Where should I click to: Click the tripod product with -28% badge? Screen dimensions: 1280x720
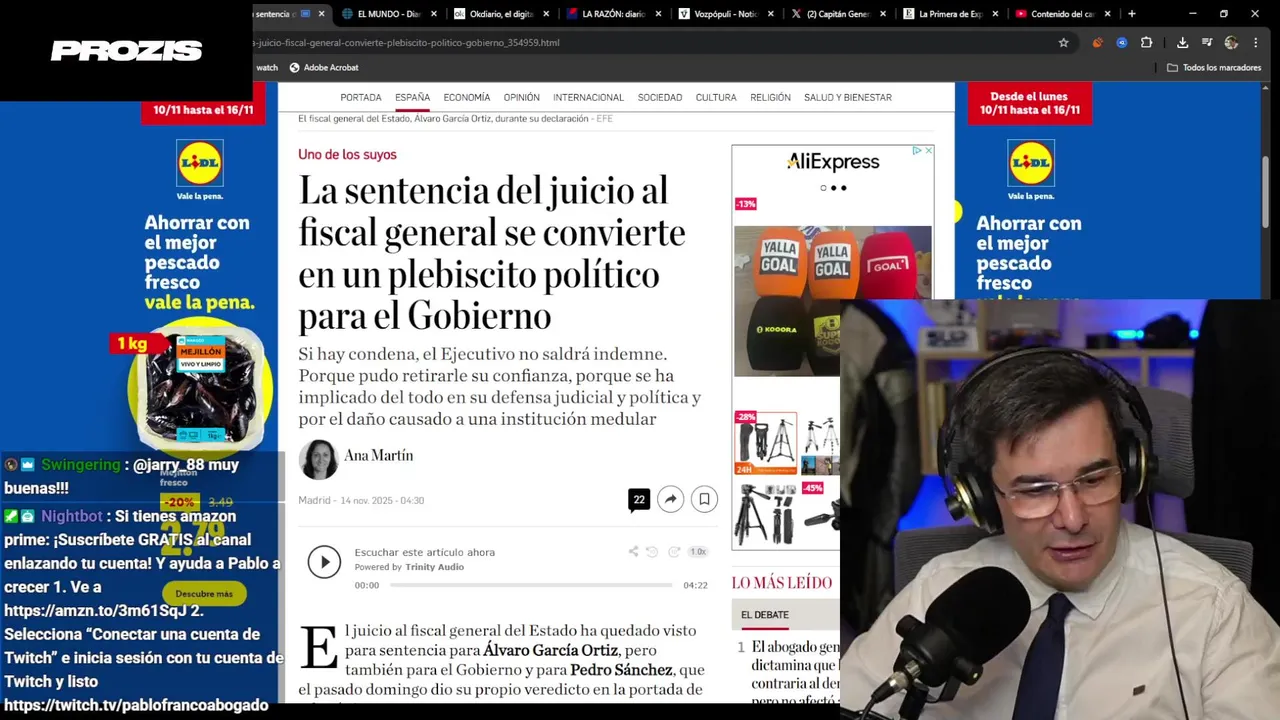(765, 442)
